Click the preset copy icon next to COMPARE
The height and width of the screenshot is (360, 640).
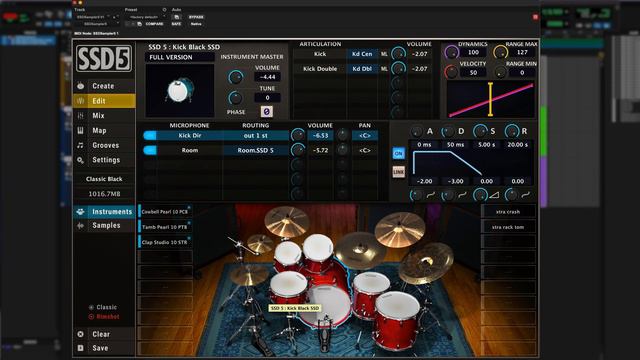(x=140, y=24)
